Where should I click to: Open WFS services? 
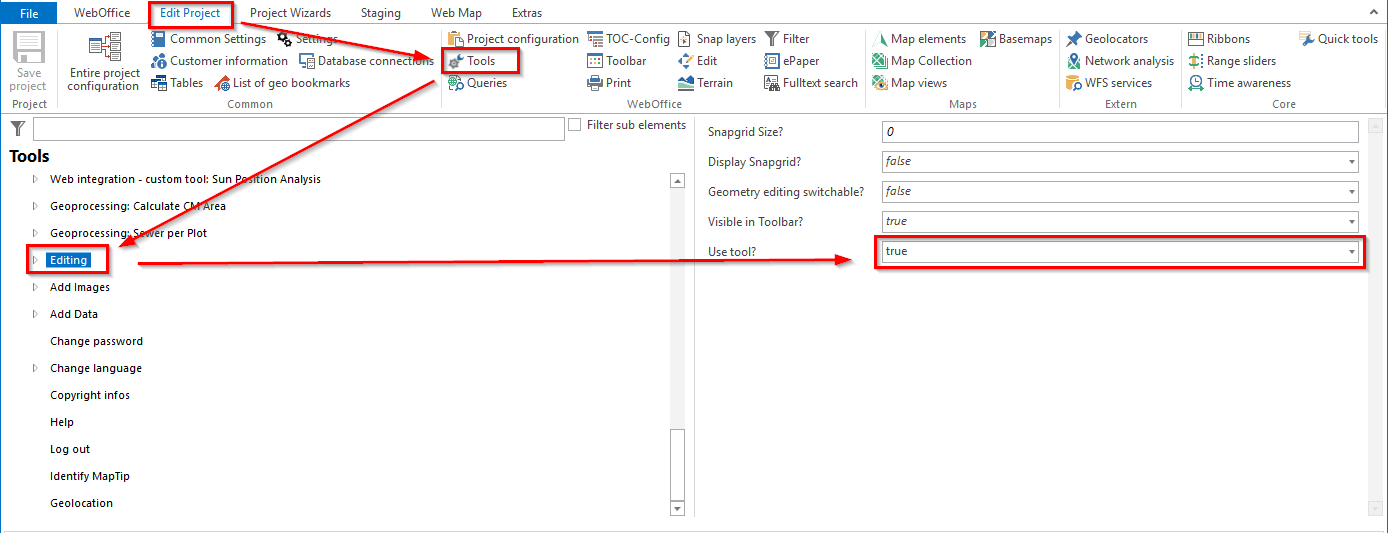coord(1109,83)
